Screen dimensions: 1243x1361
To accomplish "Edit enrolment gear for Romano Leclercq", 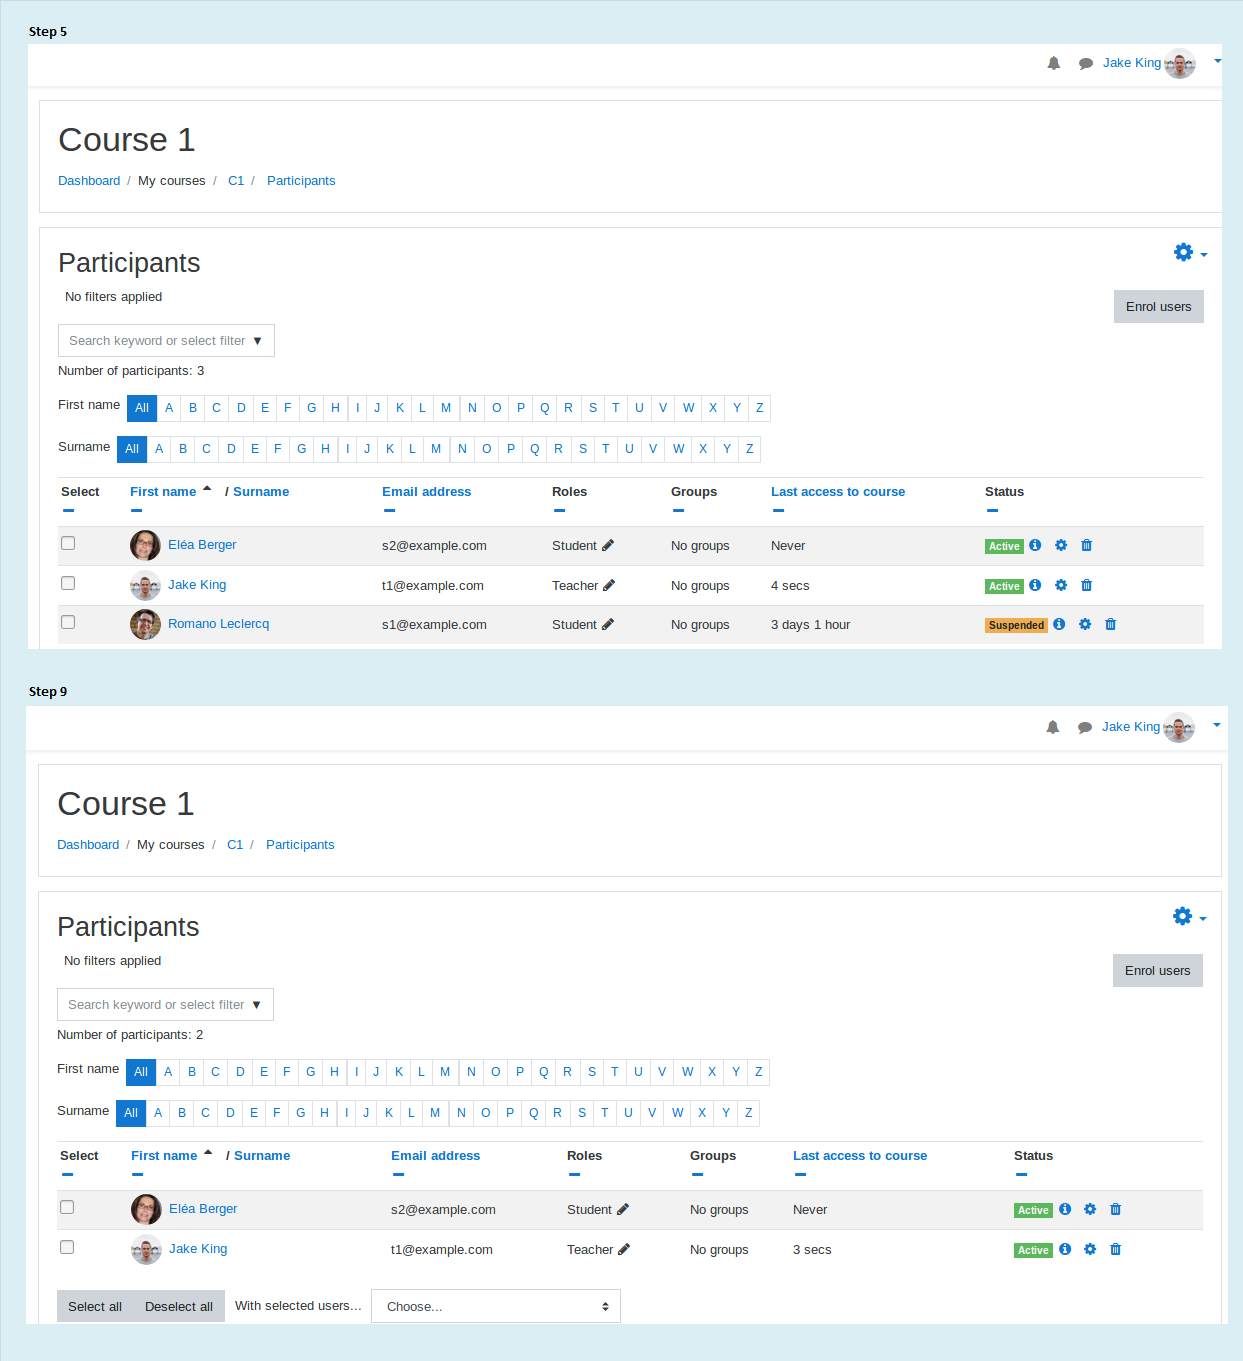I will click(x=1085, y=624).
